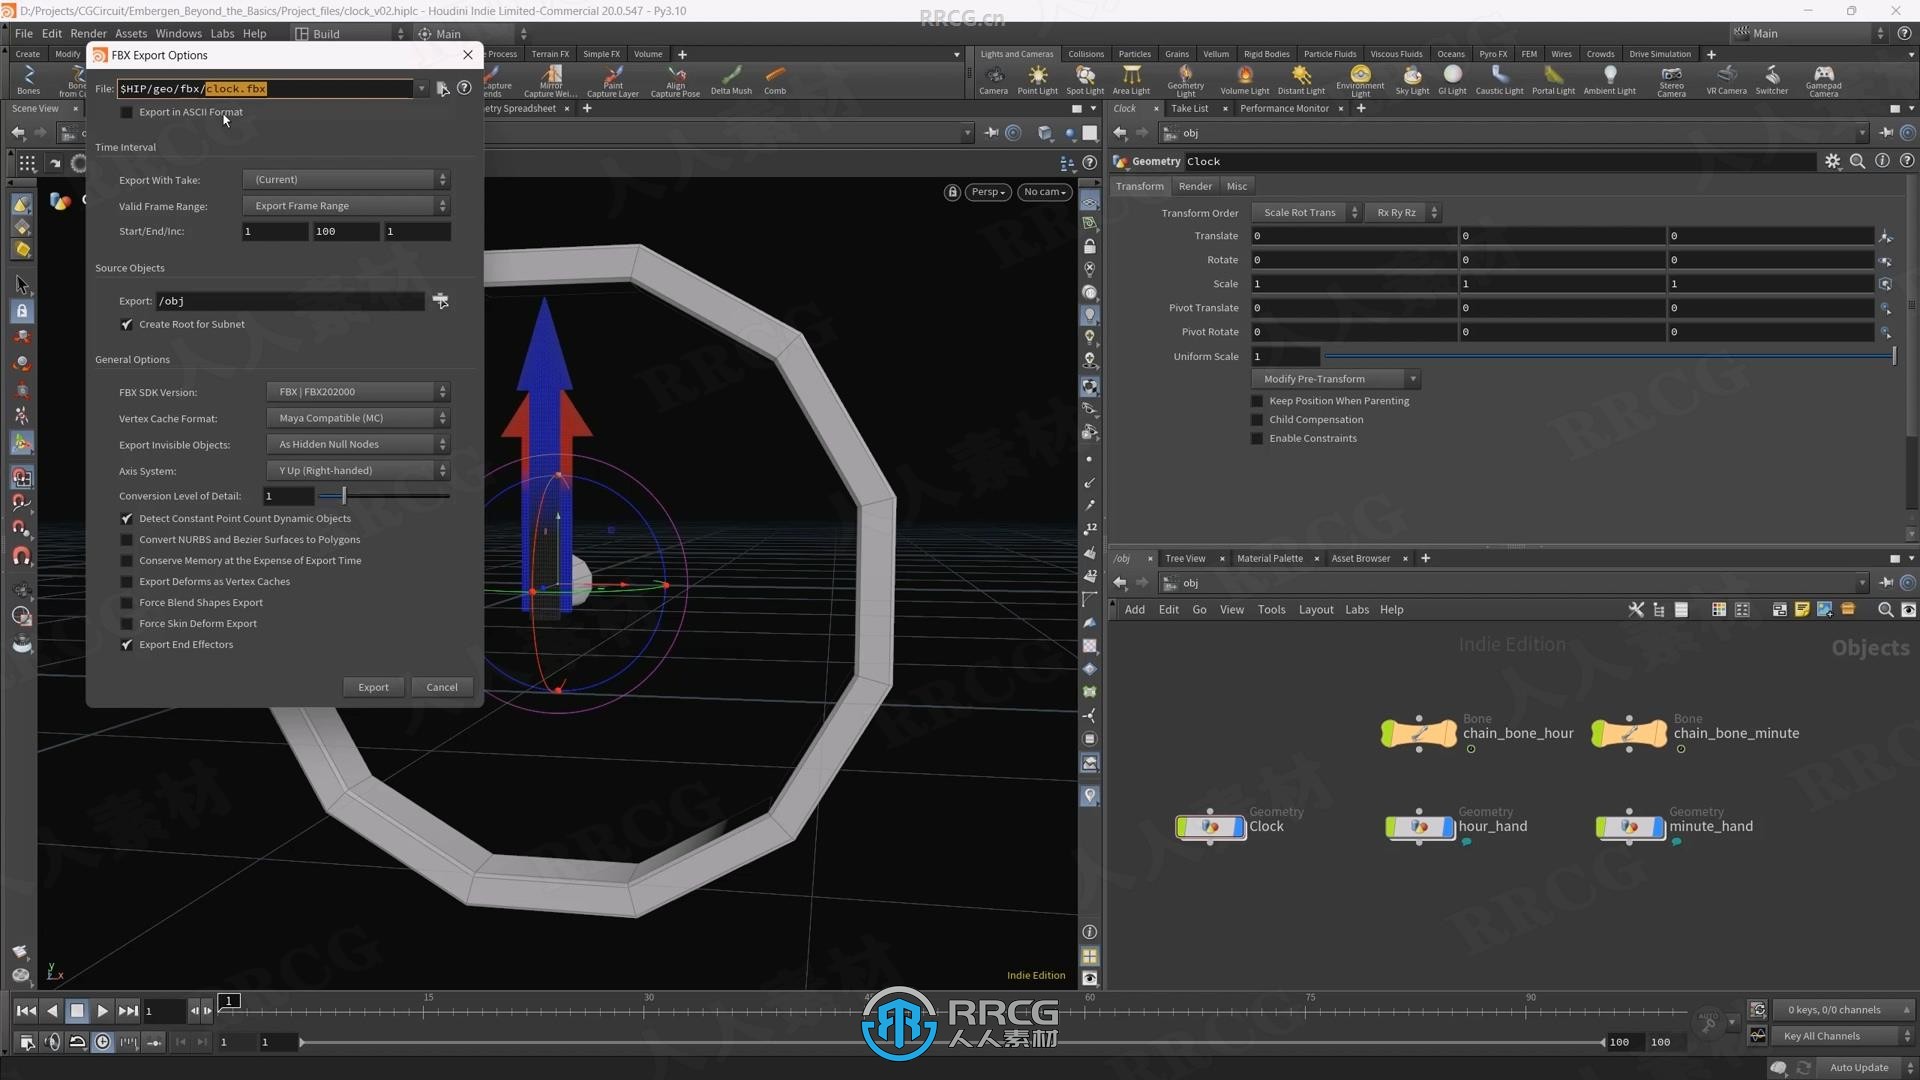Viewport: 1920px width, 1080px height.
Task: Switch to the Material Palette tab
Action: pyautogui.click(x=1269, y=558)
